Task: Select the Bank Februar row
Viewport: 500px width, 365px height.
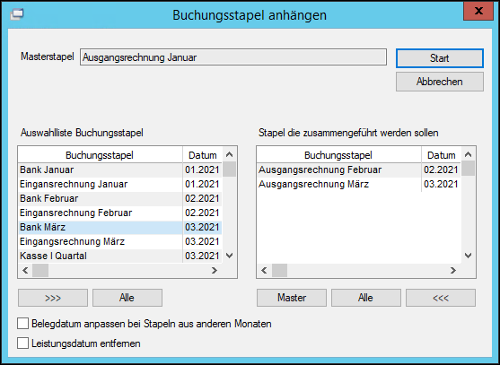Action: click(x=120, y=199)
